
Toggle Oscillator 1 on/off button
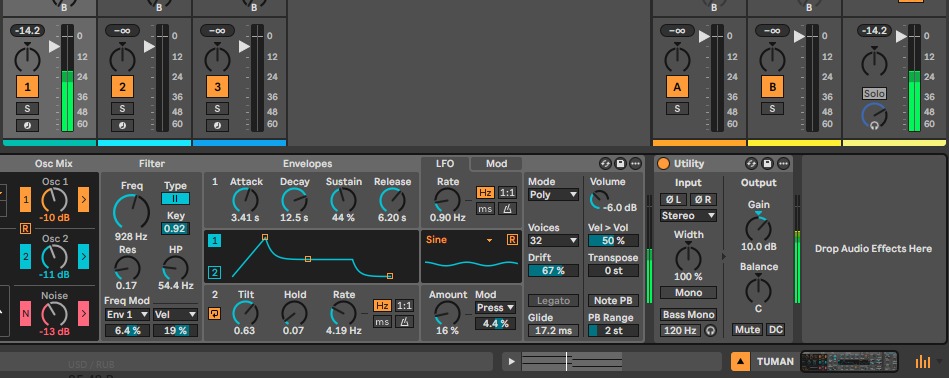click(x=25, y=200)
